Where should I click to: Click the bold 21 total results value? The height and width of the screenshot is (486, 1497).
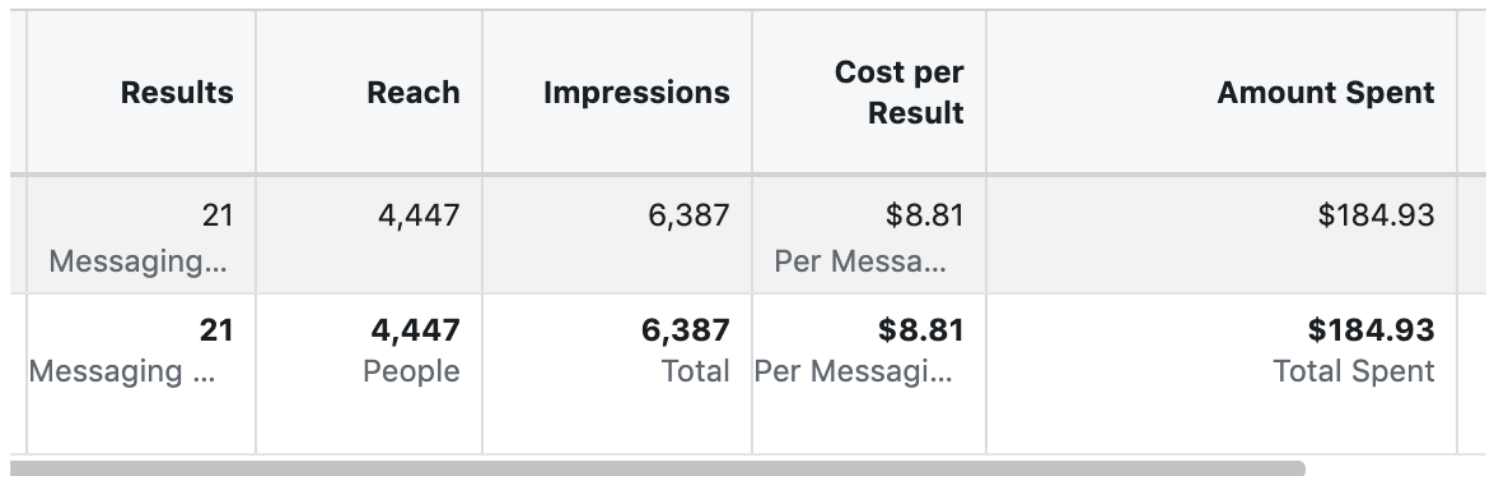pyautogui.click(x=216, y=330)
